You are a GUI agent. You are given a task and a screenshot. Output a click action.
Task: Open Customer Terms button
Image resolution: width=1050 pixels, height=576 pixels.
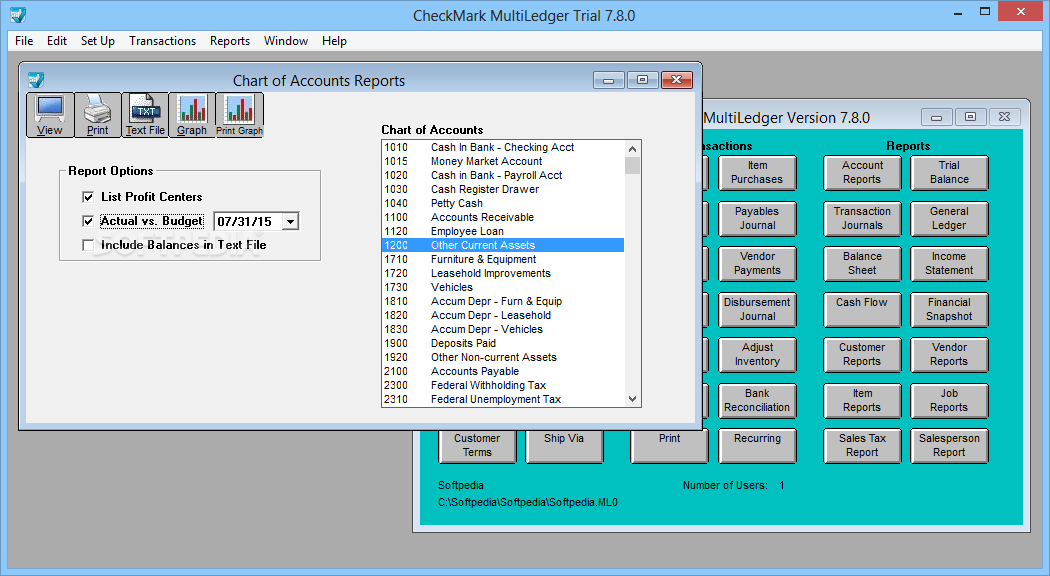(x=477, y=446)
